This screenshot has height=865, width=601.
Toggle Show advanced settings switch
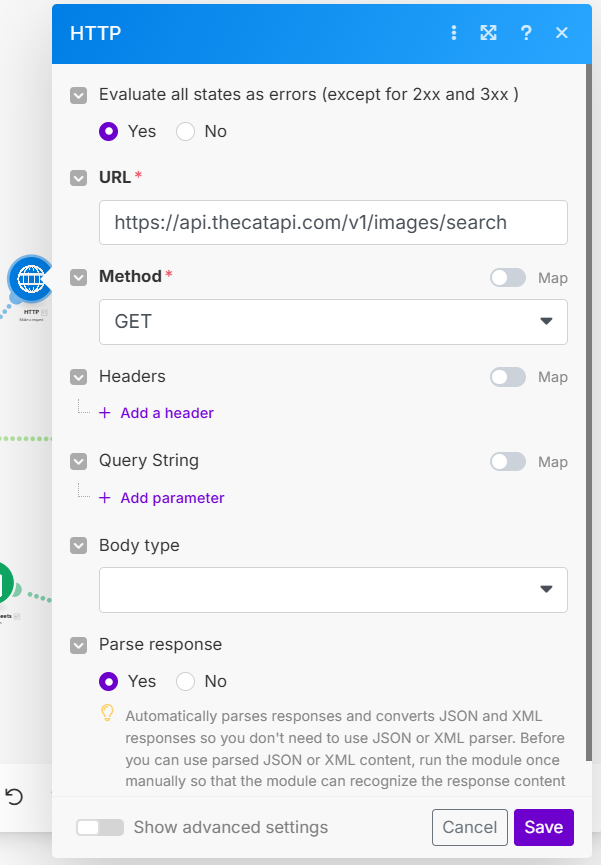[100, 827]
